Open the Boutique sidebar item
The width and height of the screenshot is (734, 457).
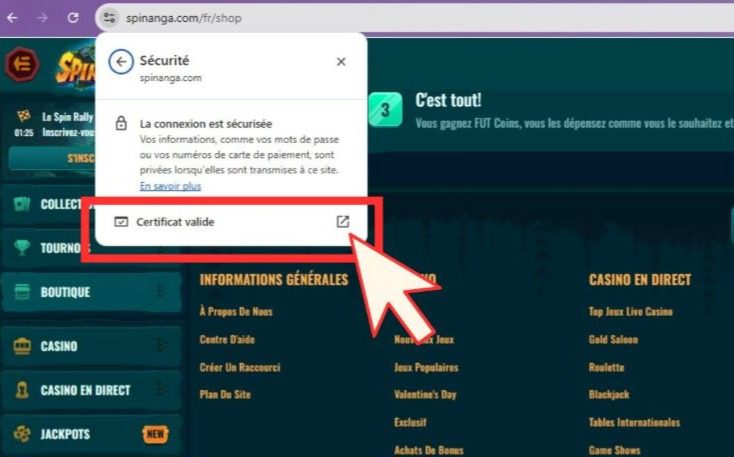92,292
